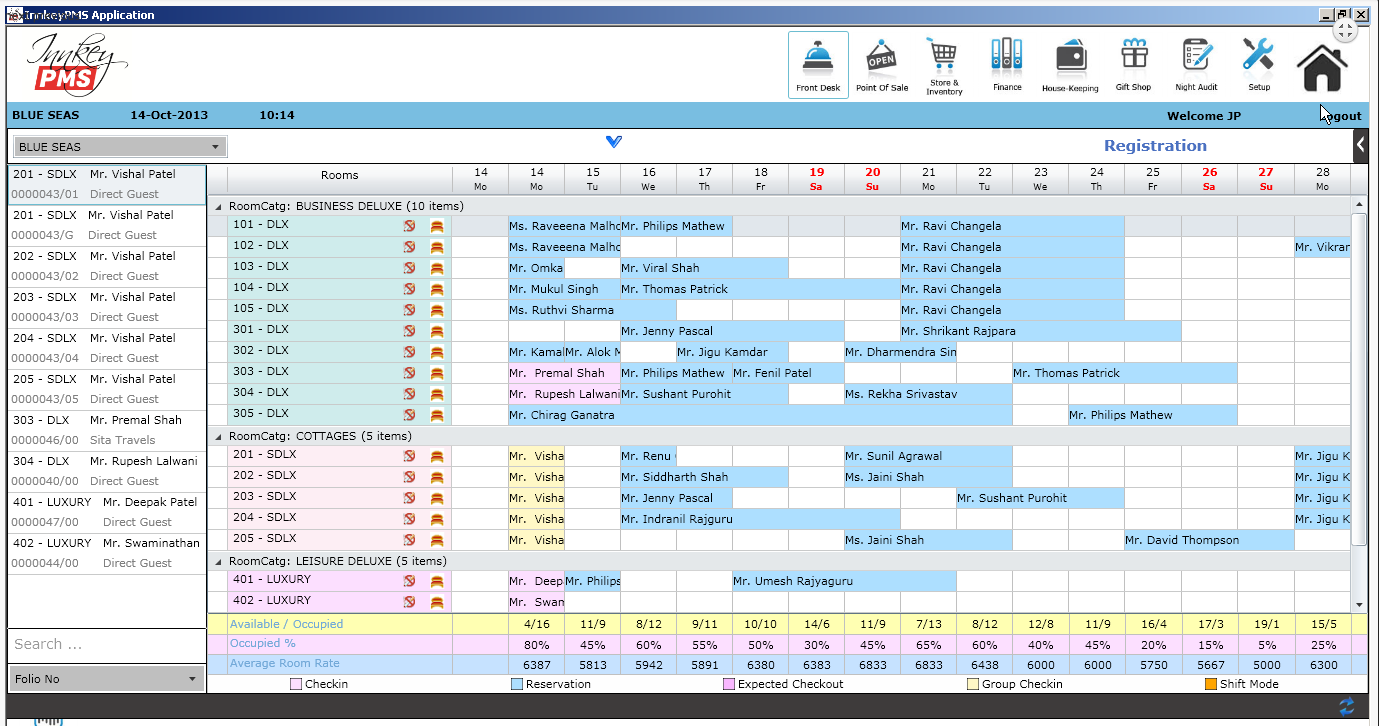1379x726 pixels.
Task: Collapse the COTTAGES room category
Action: [x=216, y=436]
